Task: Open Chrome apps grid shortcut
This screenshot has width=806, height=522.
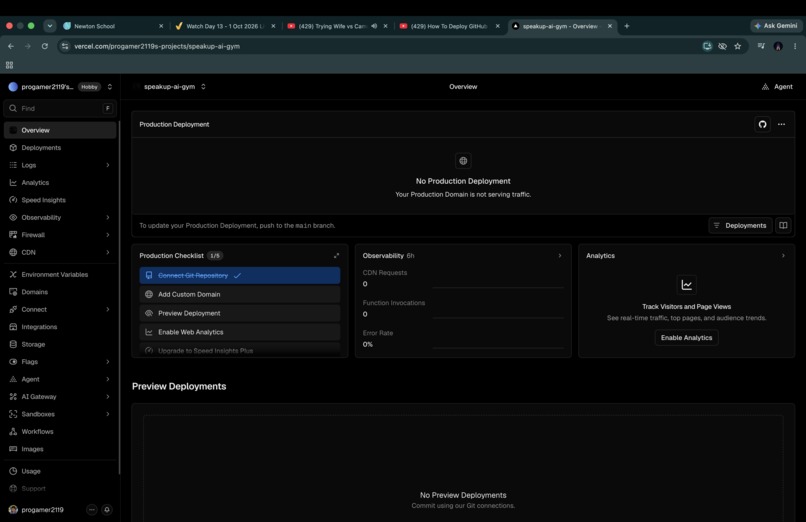Action: pyautogui.click(x=9, y=65)
